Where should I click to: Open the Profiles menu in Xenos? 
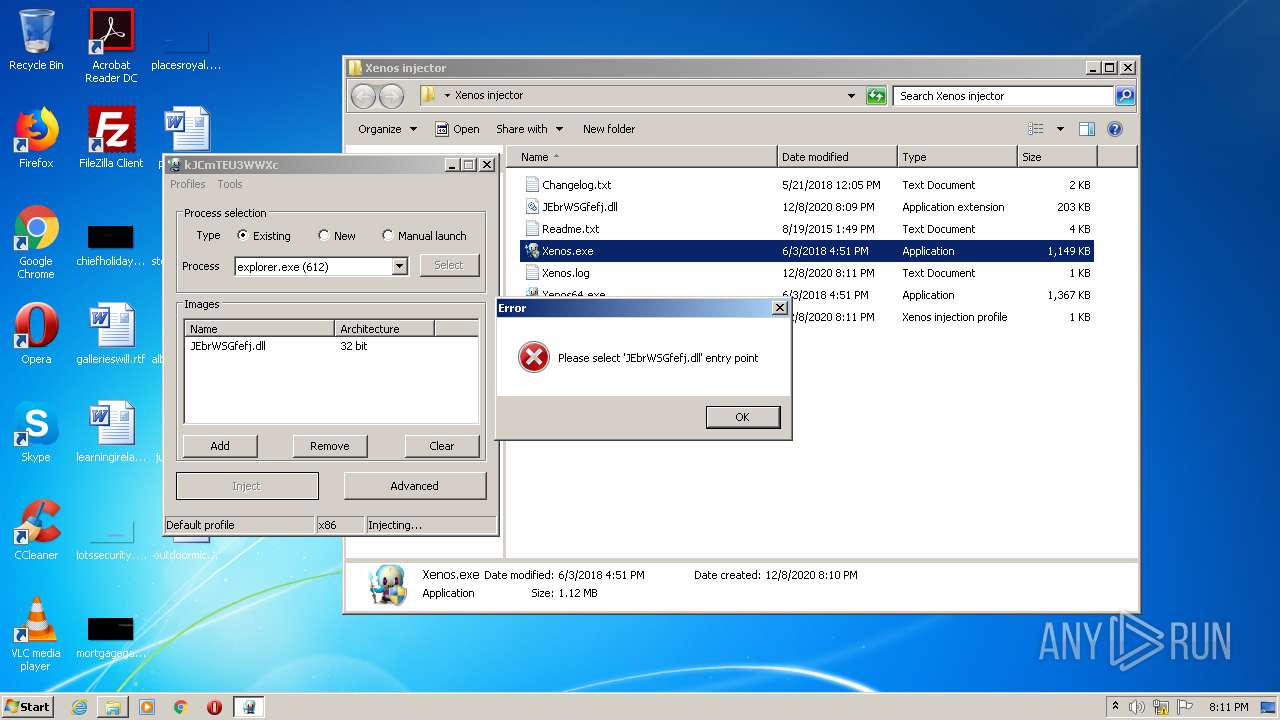coord(188,184)
